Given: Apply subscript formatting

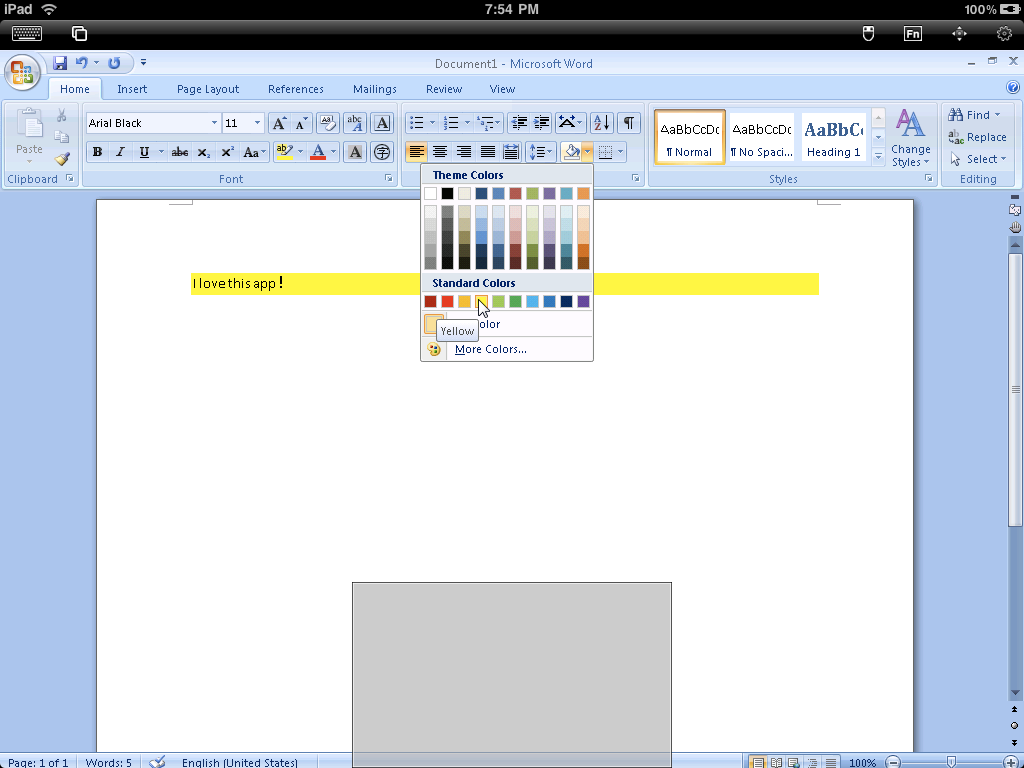Looking at the screenshot, I should click(204, 152).
